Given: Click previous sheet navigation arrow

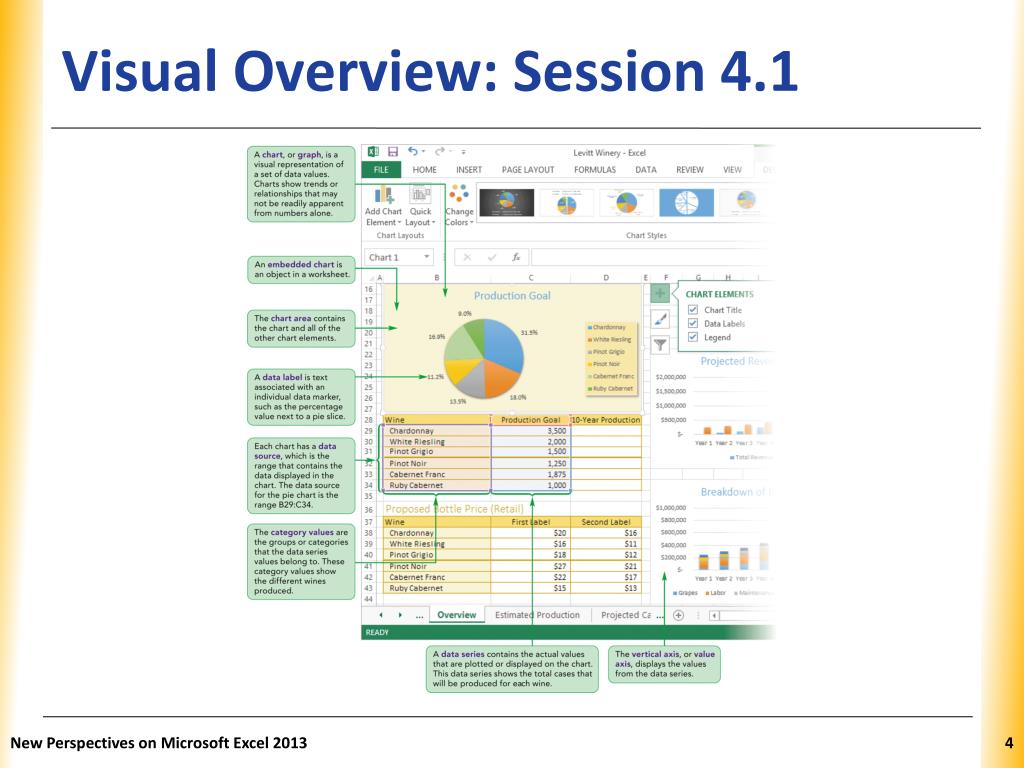Looking at the screenshot, I should 381,615.
